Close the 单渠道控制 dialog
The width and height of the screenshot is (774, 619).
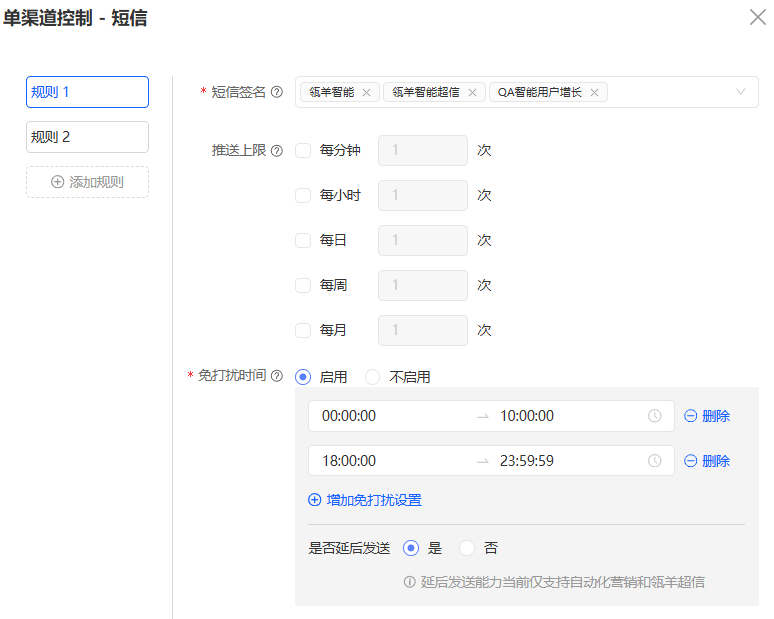coord(758,17)
